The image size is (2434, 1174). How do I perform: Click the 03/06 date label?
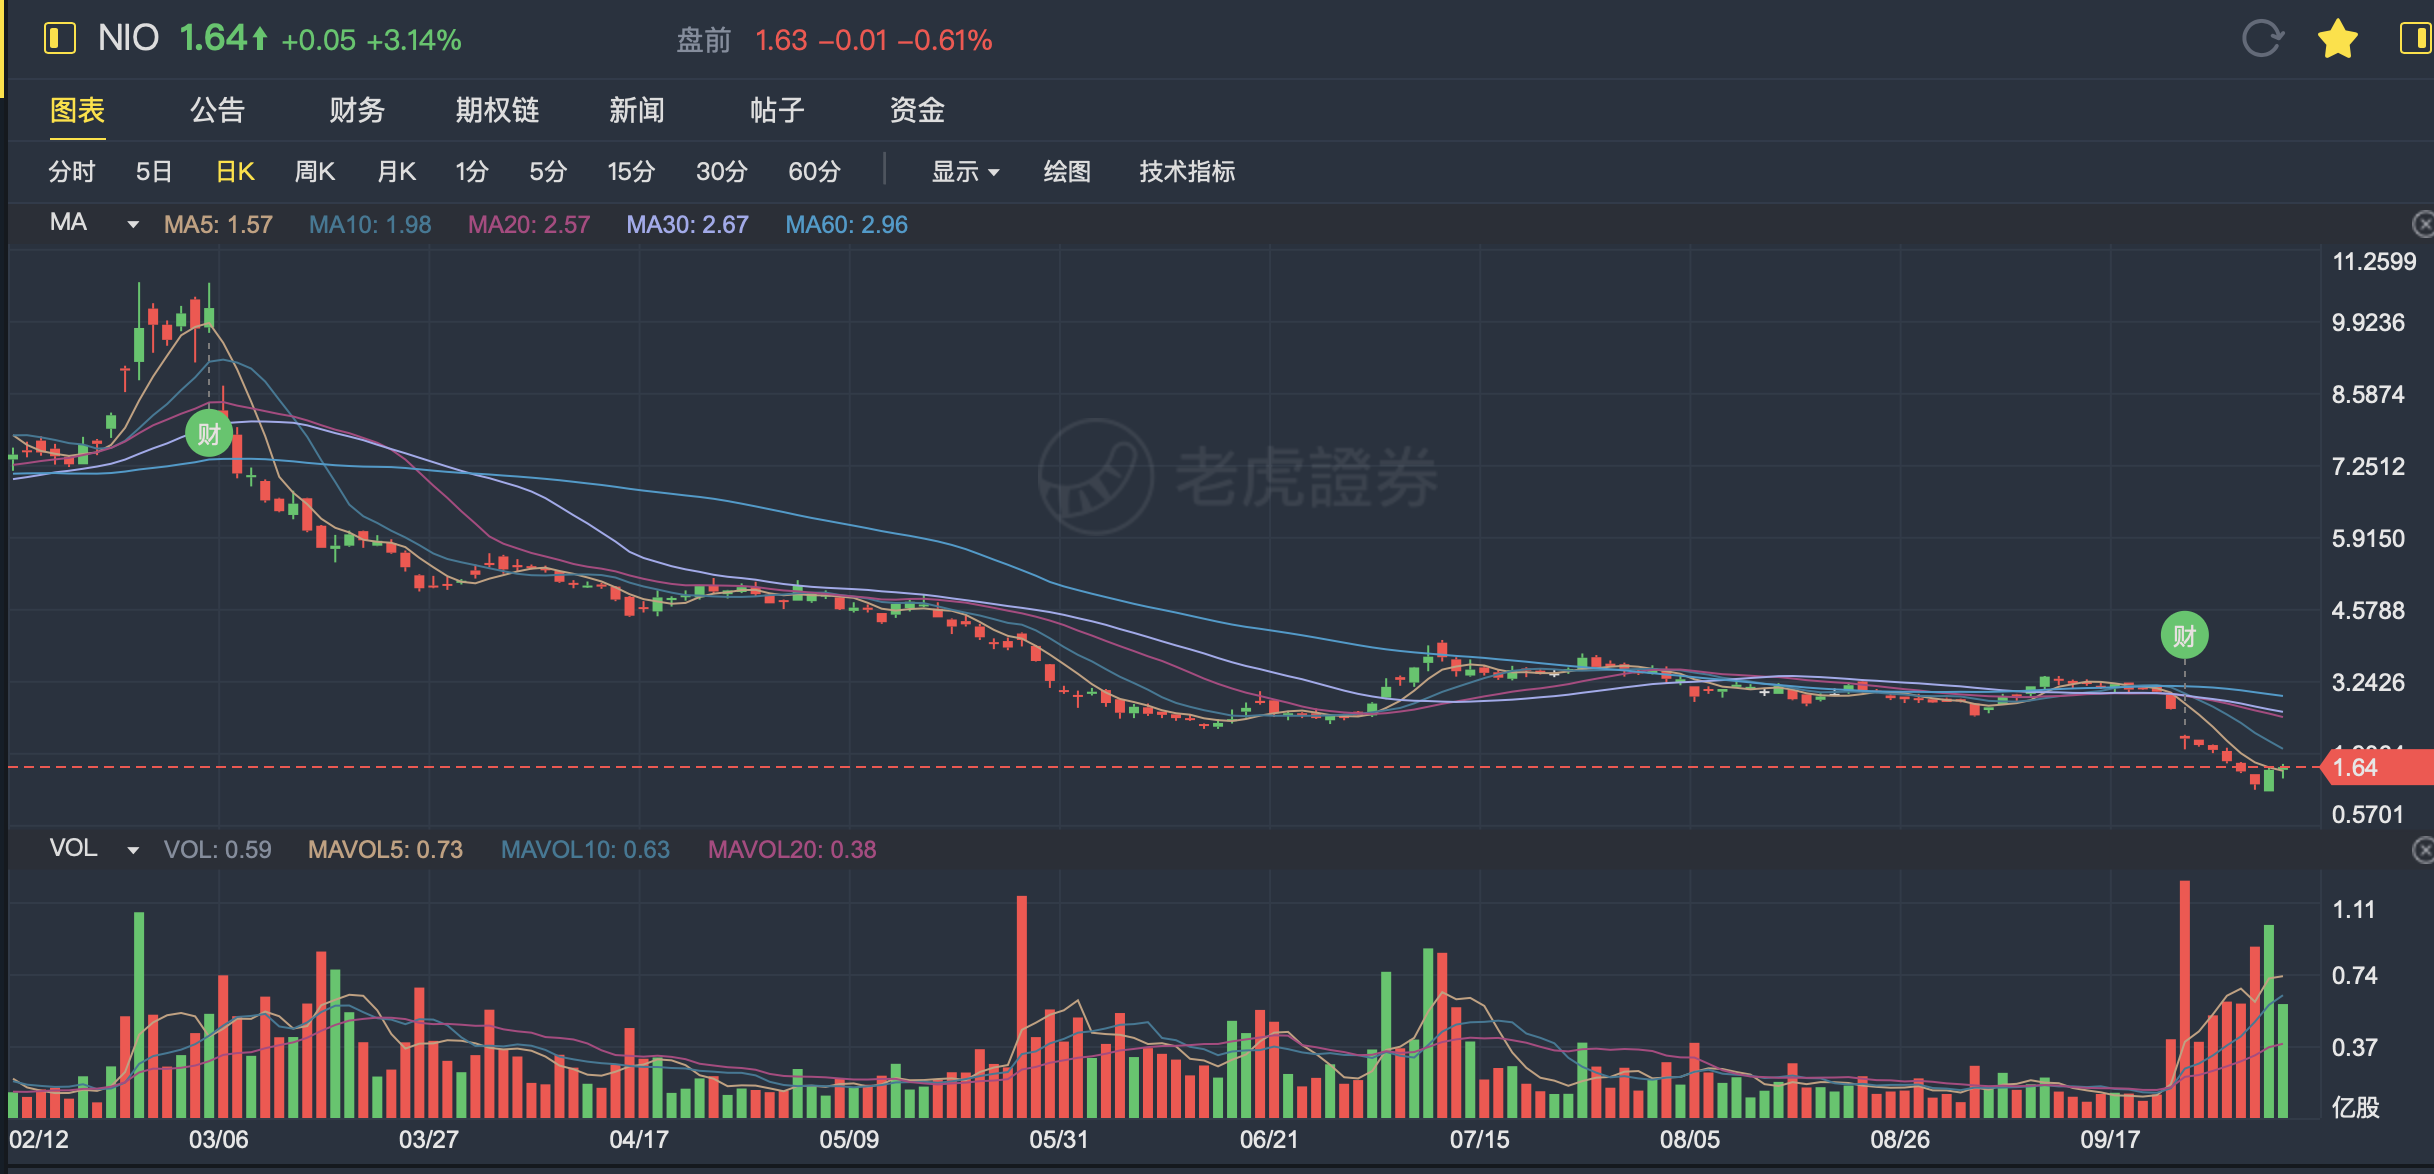pyautogui.click(x=218, y=1140)
